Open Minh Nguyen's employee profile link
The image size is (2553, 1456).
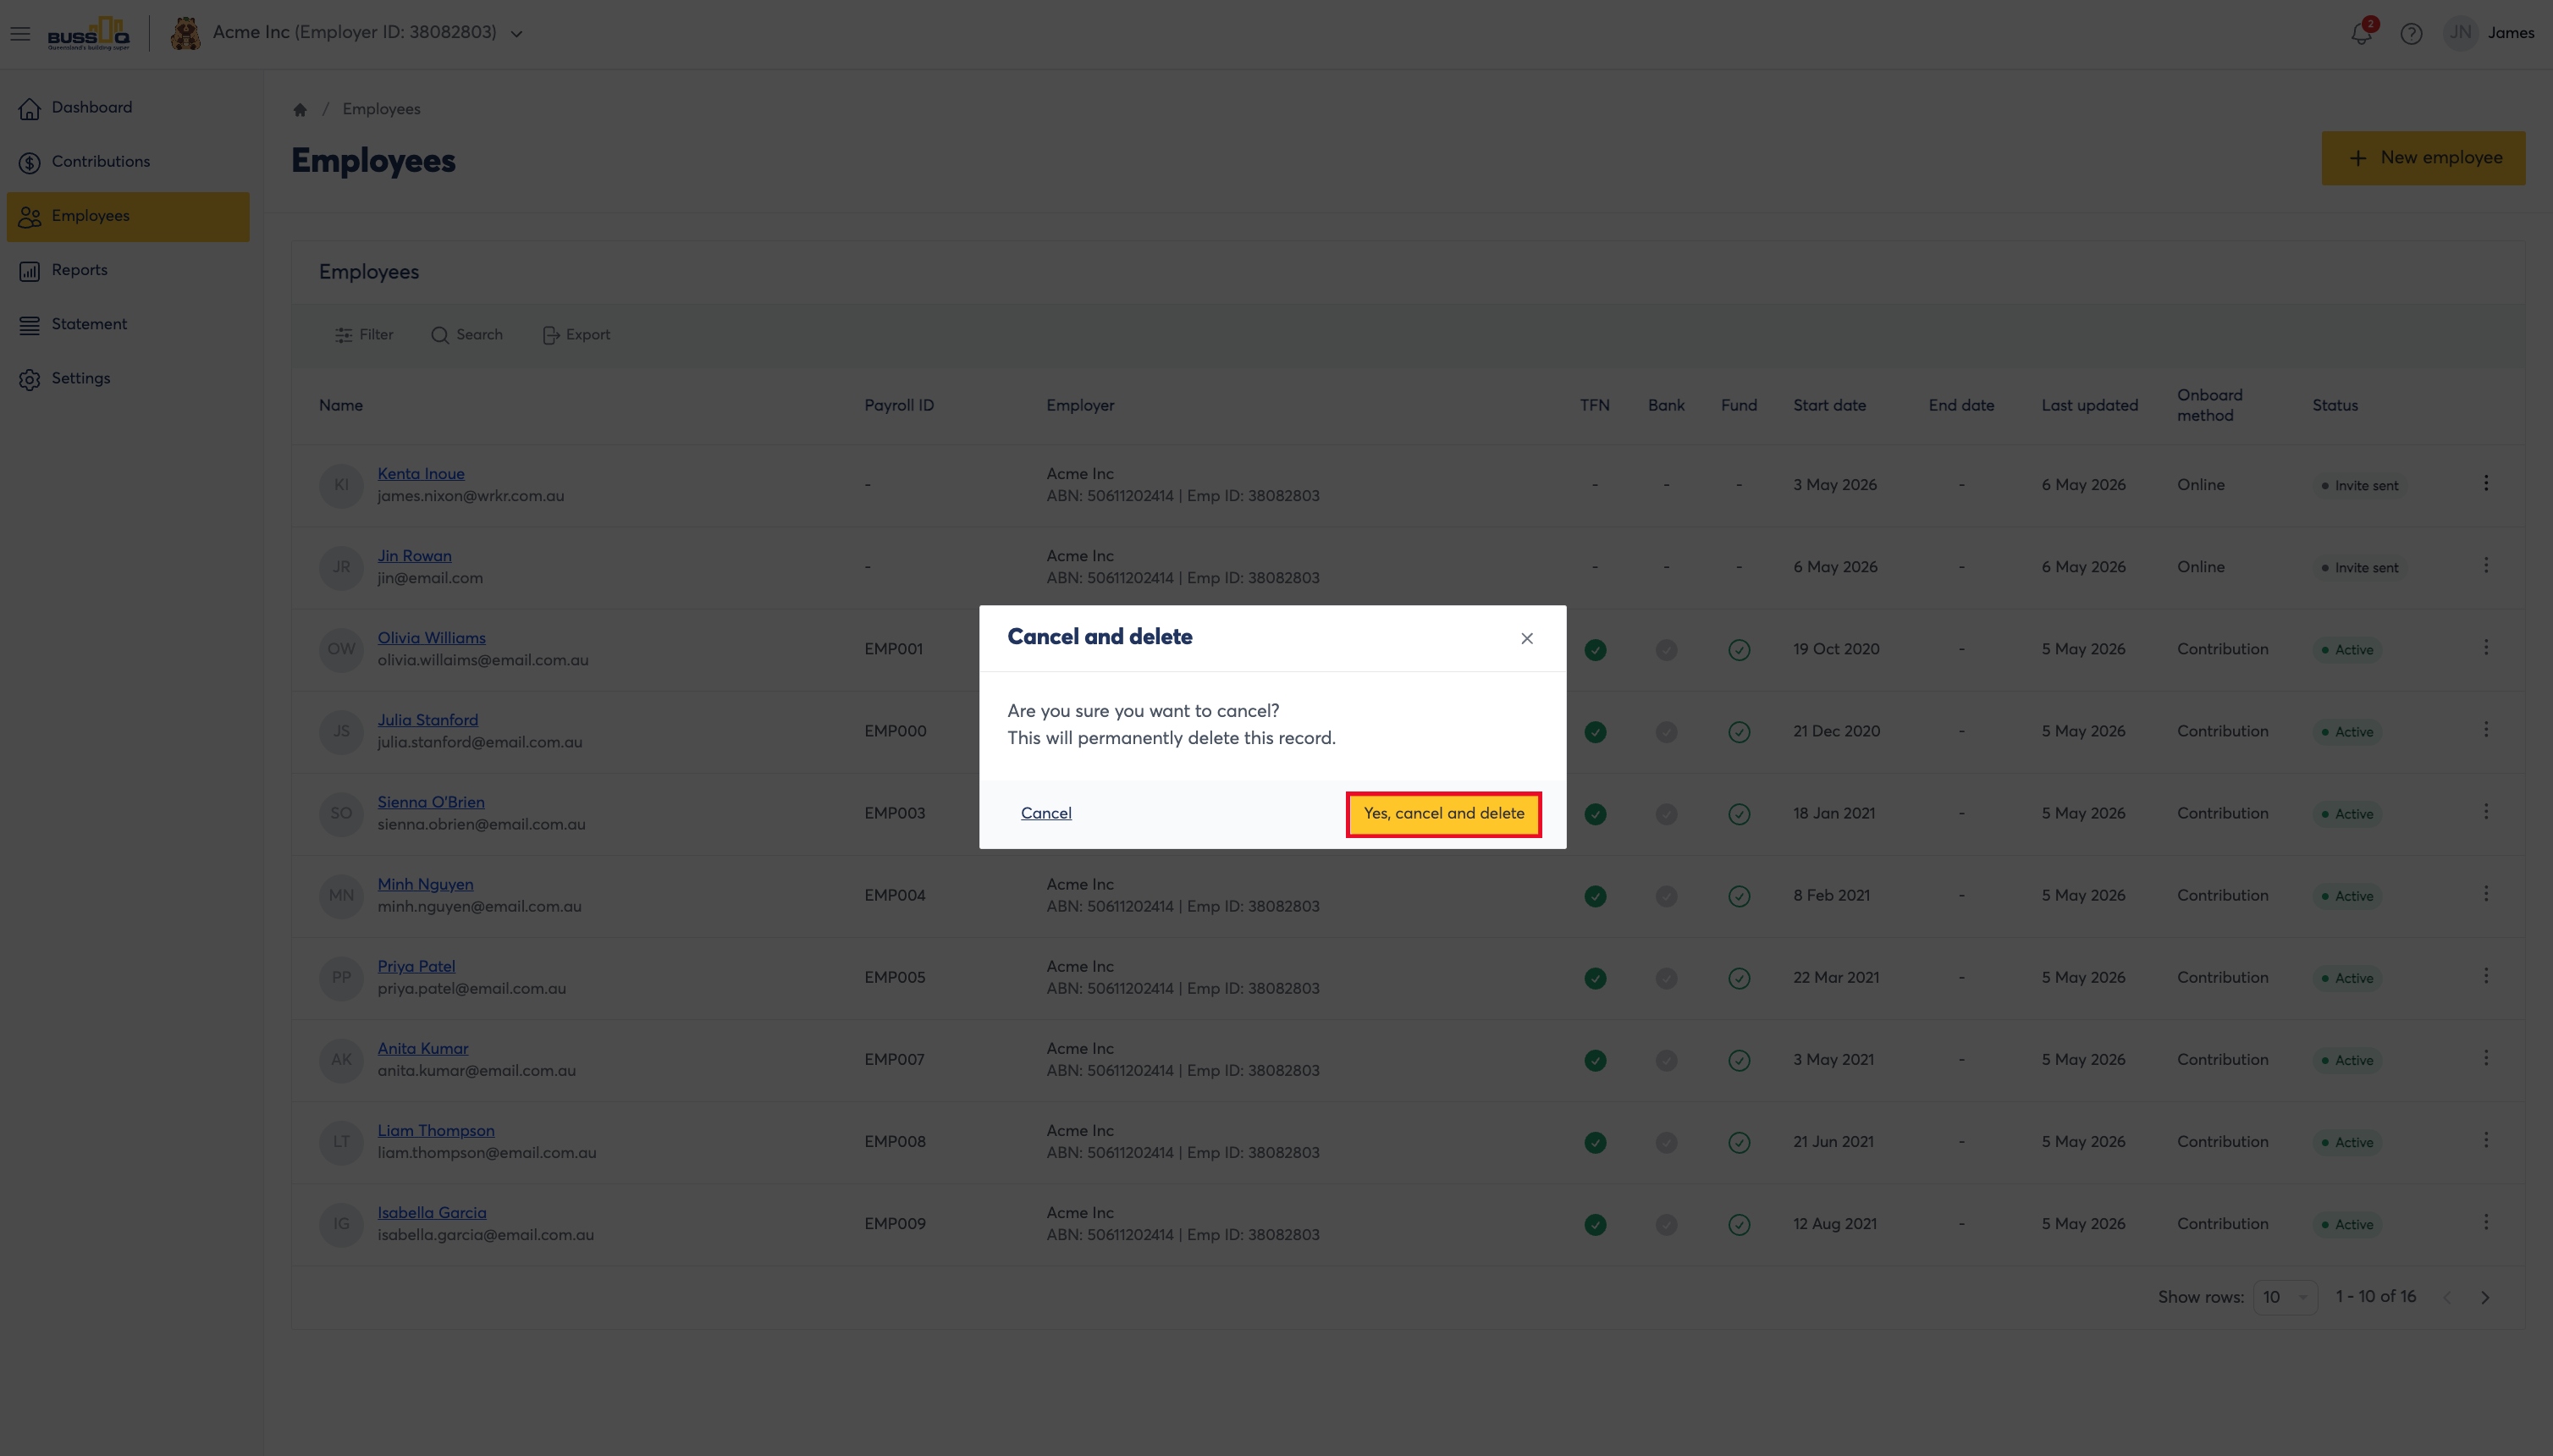point(425,884)
